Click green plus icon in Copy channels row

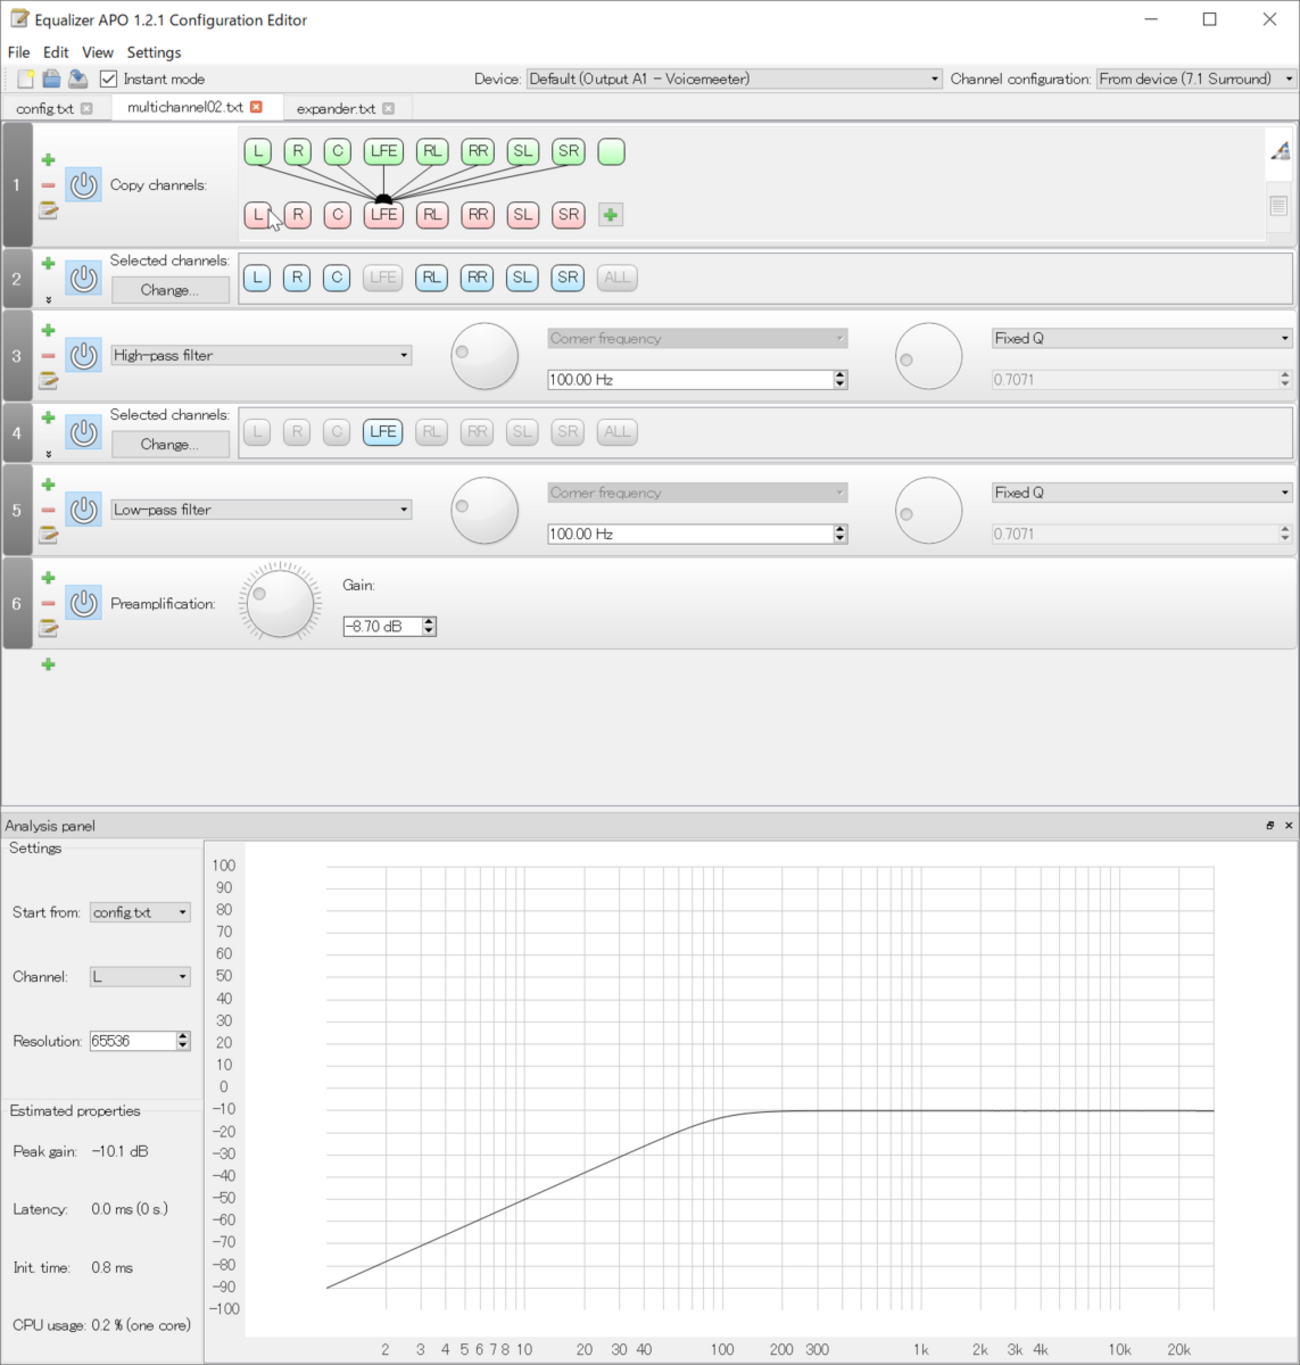(x=48, y=160)
